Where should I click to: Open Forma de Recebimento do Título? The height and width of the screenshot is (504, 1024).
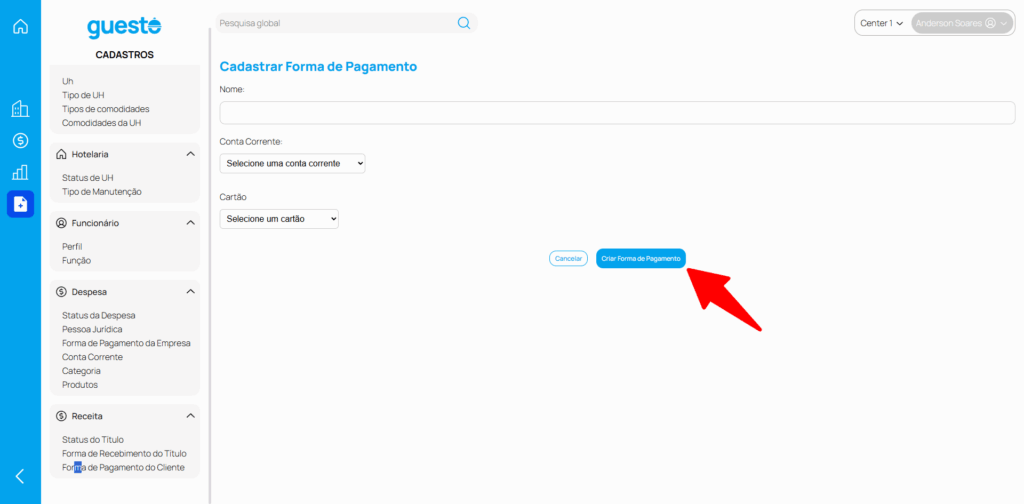124,454
